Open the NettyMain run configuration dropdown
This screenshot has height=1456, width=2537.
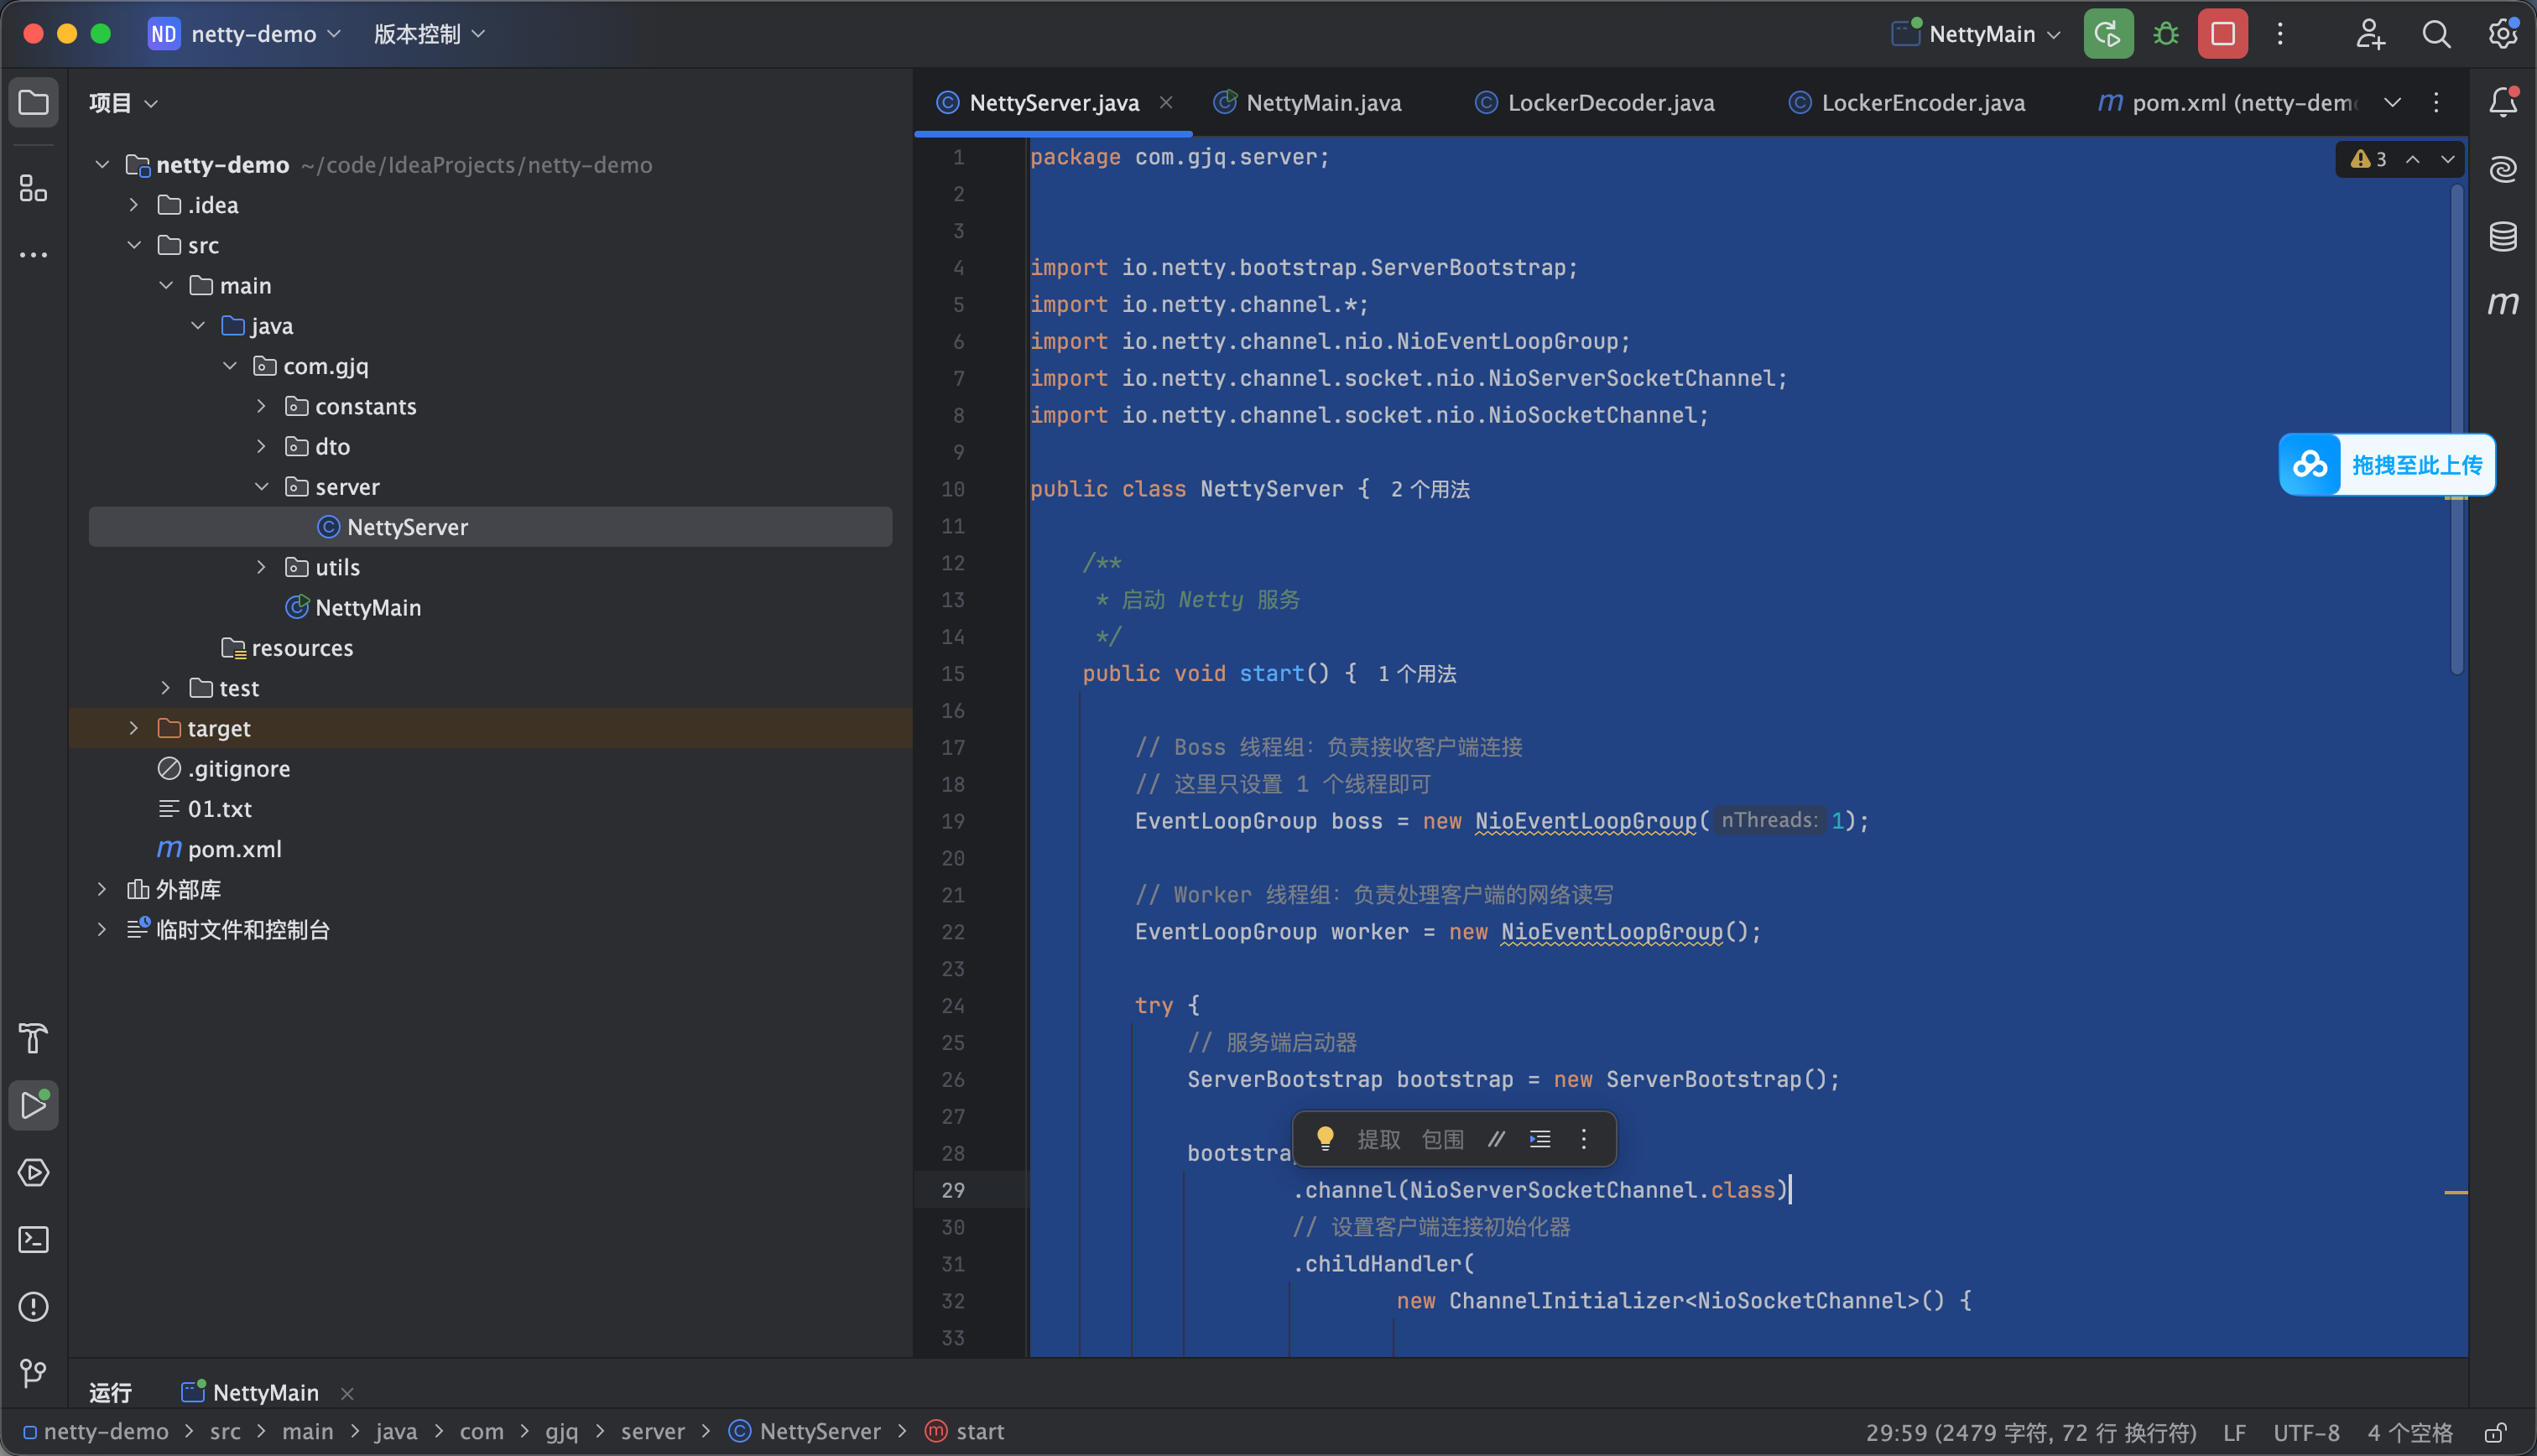coord(1976,34)
